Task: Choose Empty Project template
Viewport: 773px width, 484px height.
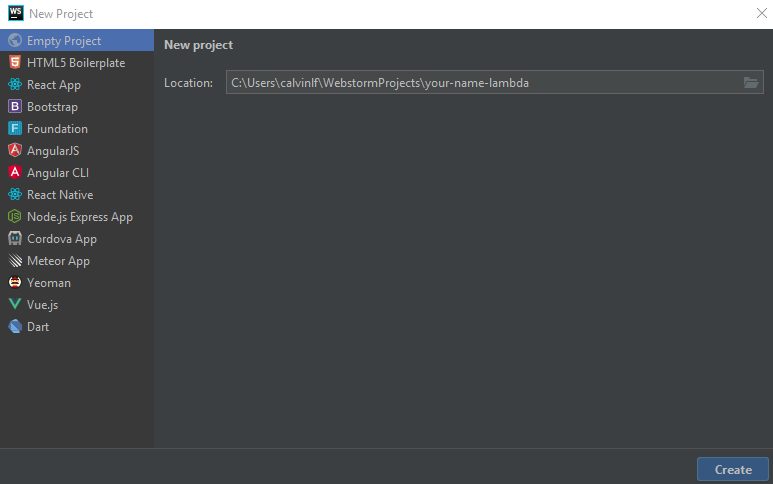Action: click(77, 40)
